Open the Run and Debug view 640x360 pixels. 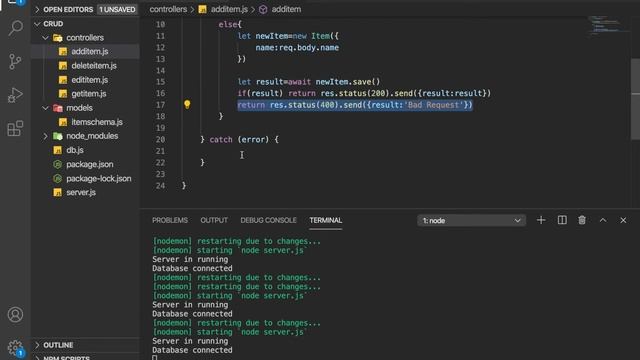[15, 95]
